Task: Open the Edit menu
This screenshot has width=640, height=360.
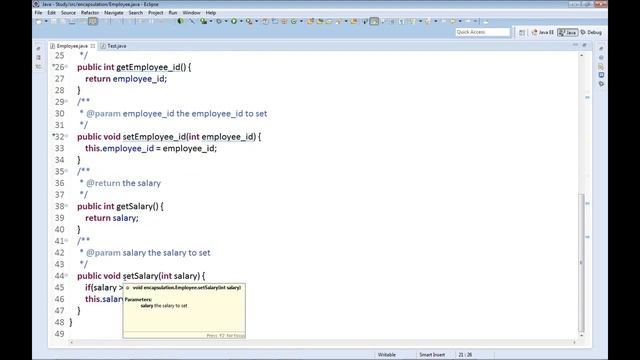Action: pos(51,13)
